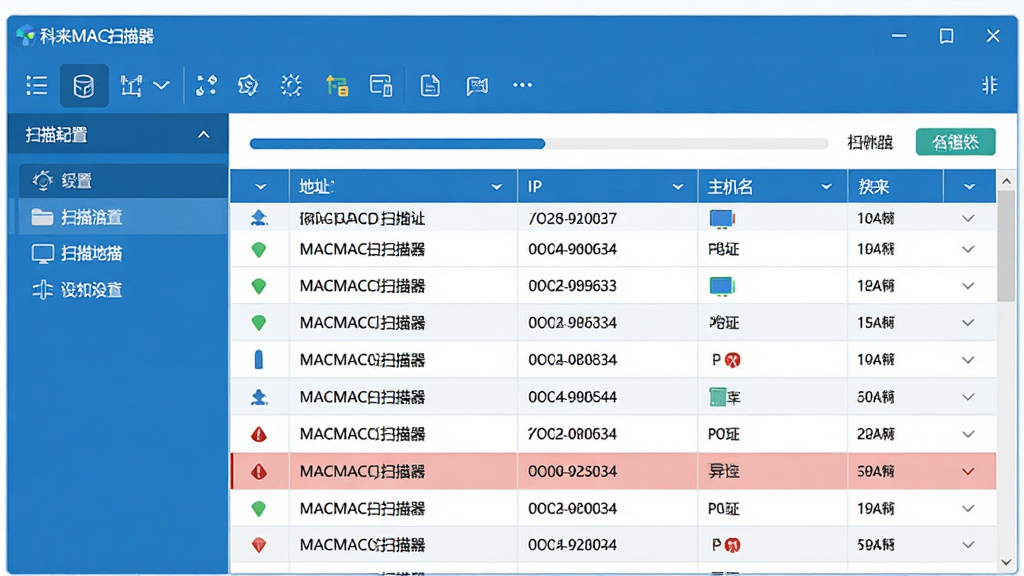
Task: Collapse the sidebar section with the up chevron
Action: pyautogui.click(x=204, y=135)
